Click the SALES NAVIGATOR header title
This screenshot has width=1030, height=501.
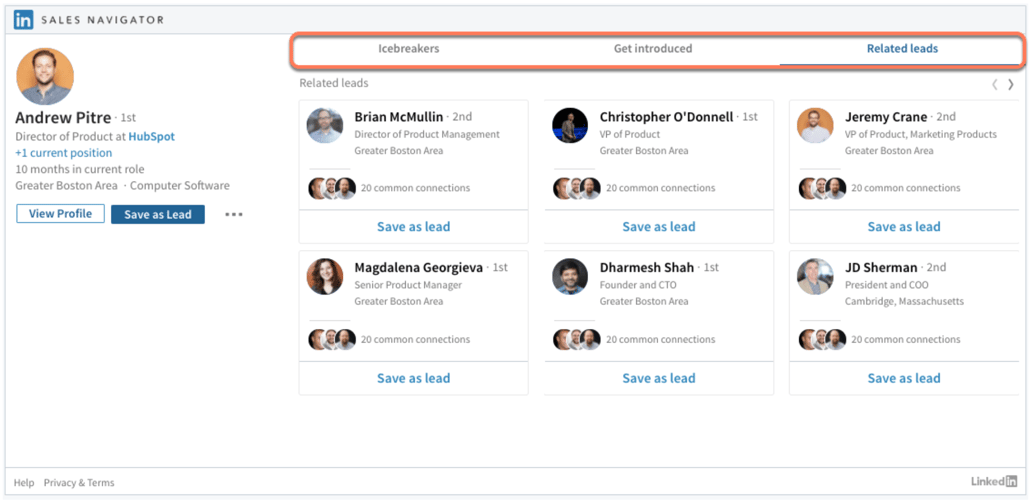(102, 20)
